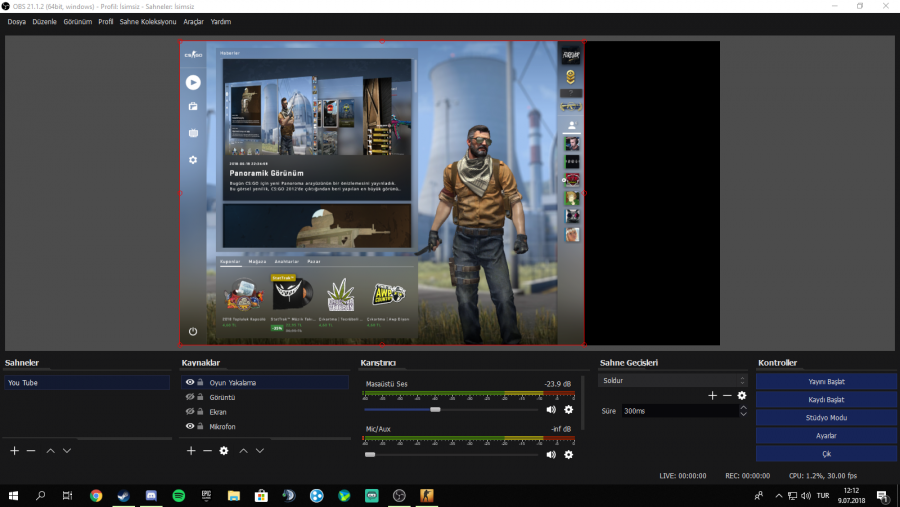Image resolution: width=900 pixels, height=507 pixels.
Task: Open Spotify from the taskbar
Action: point(179,496)
